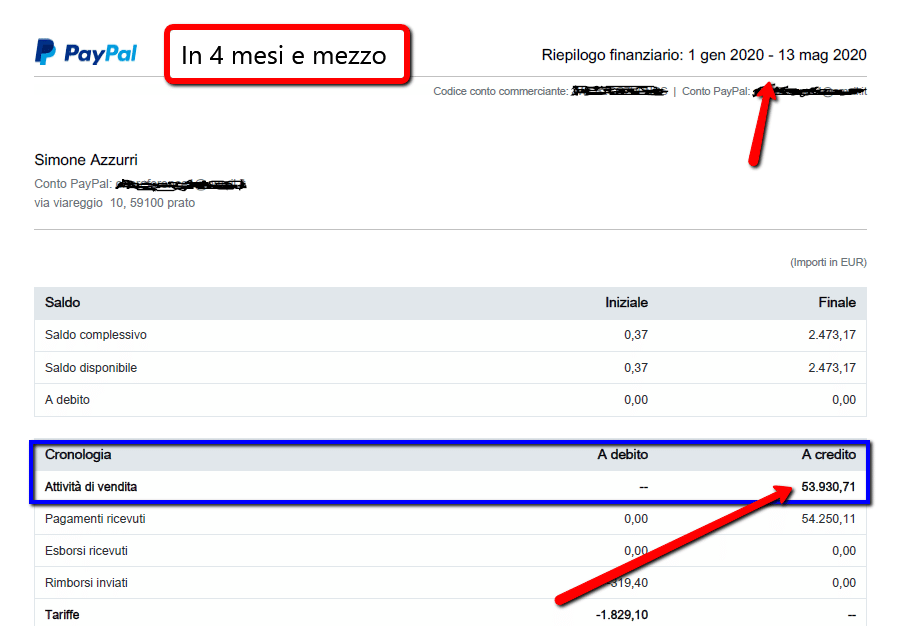Click the 'Cronologia' section header
This screenshot has height=626, width=899.
[x=78, y=454]
